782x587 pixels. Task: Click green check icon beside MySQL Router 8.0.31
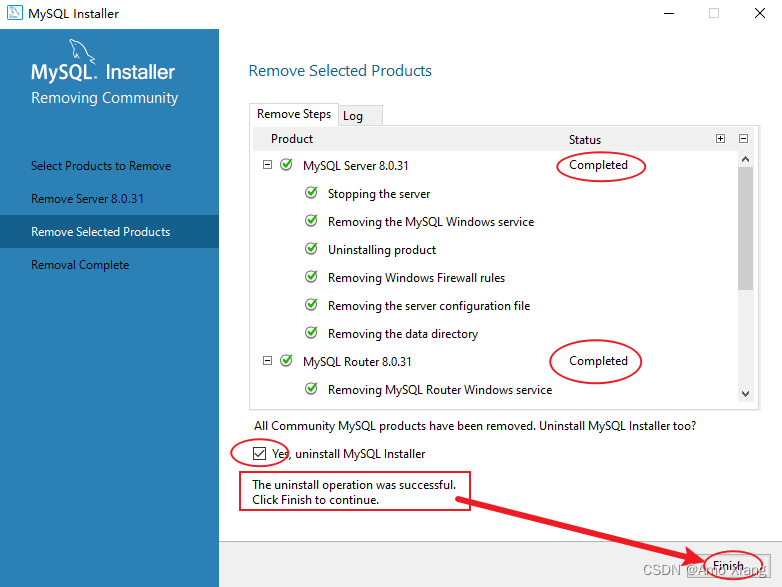point(286,361)
